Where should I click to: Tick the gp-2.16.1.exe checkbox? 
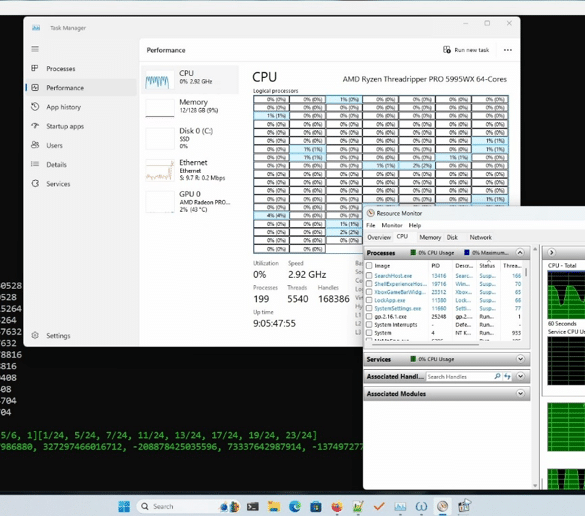(369, 316)
